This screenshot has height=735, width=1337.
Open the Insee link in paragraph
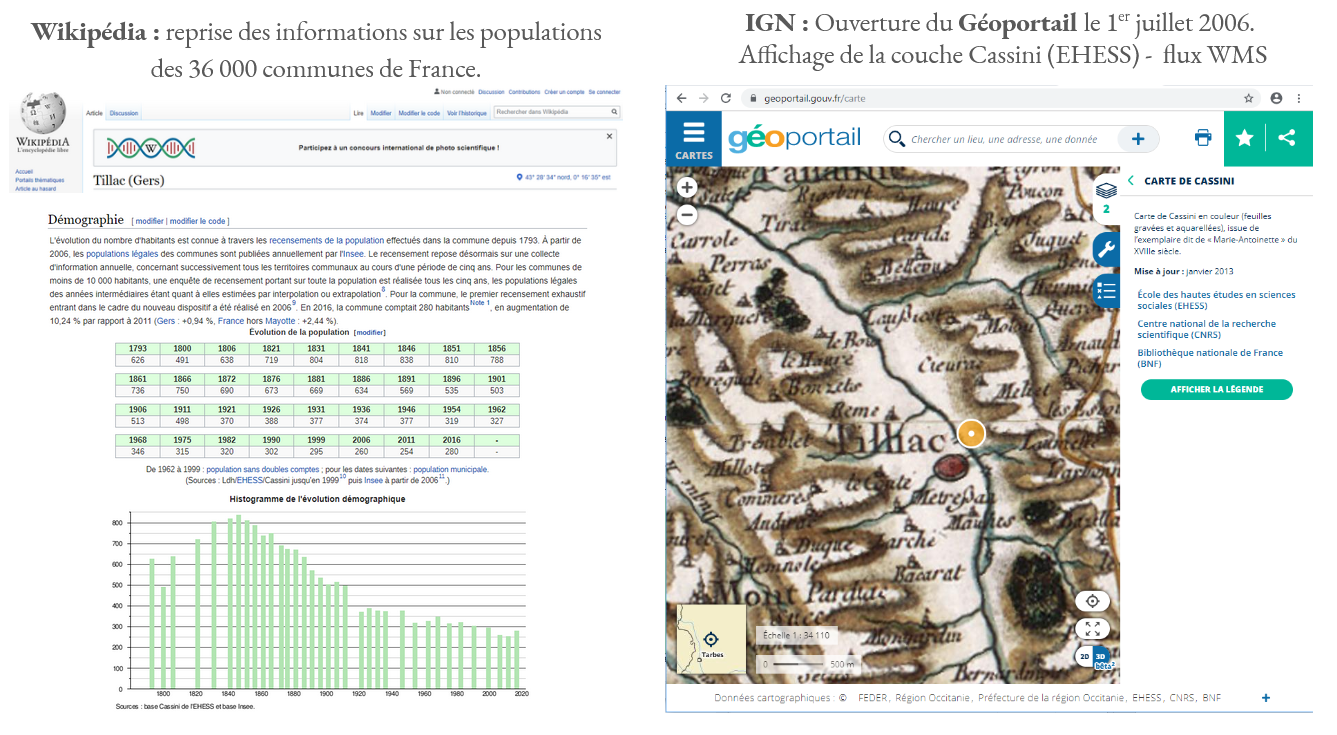[x=353, y=254]
